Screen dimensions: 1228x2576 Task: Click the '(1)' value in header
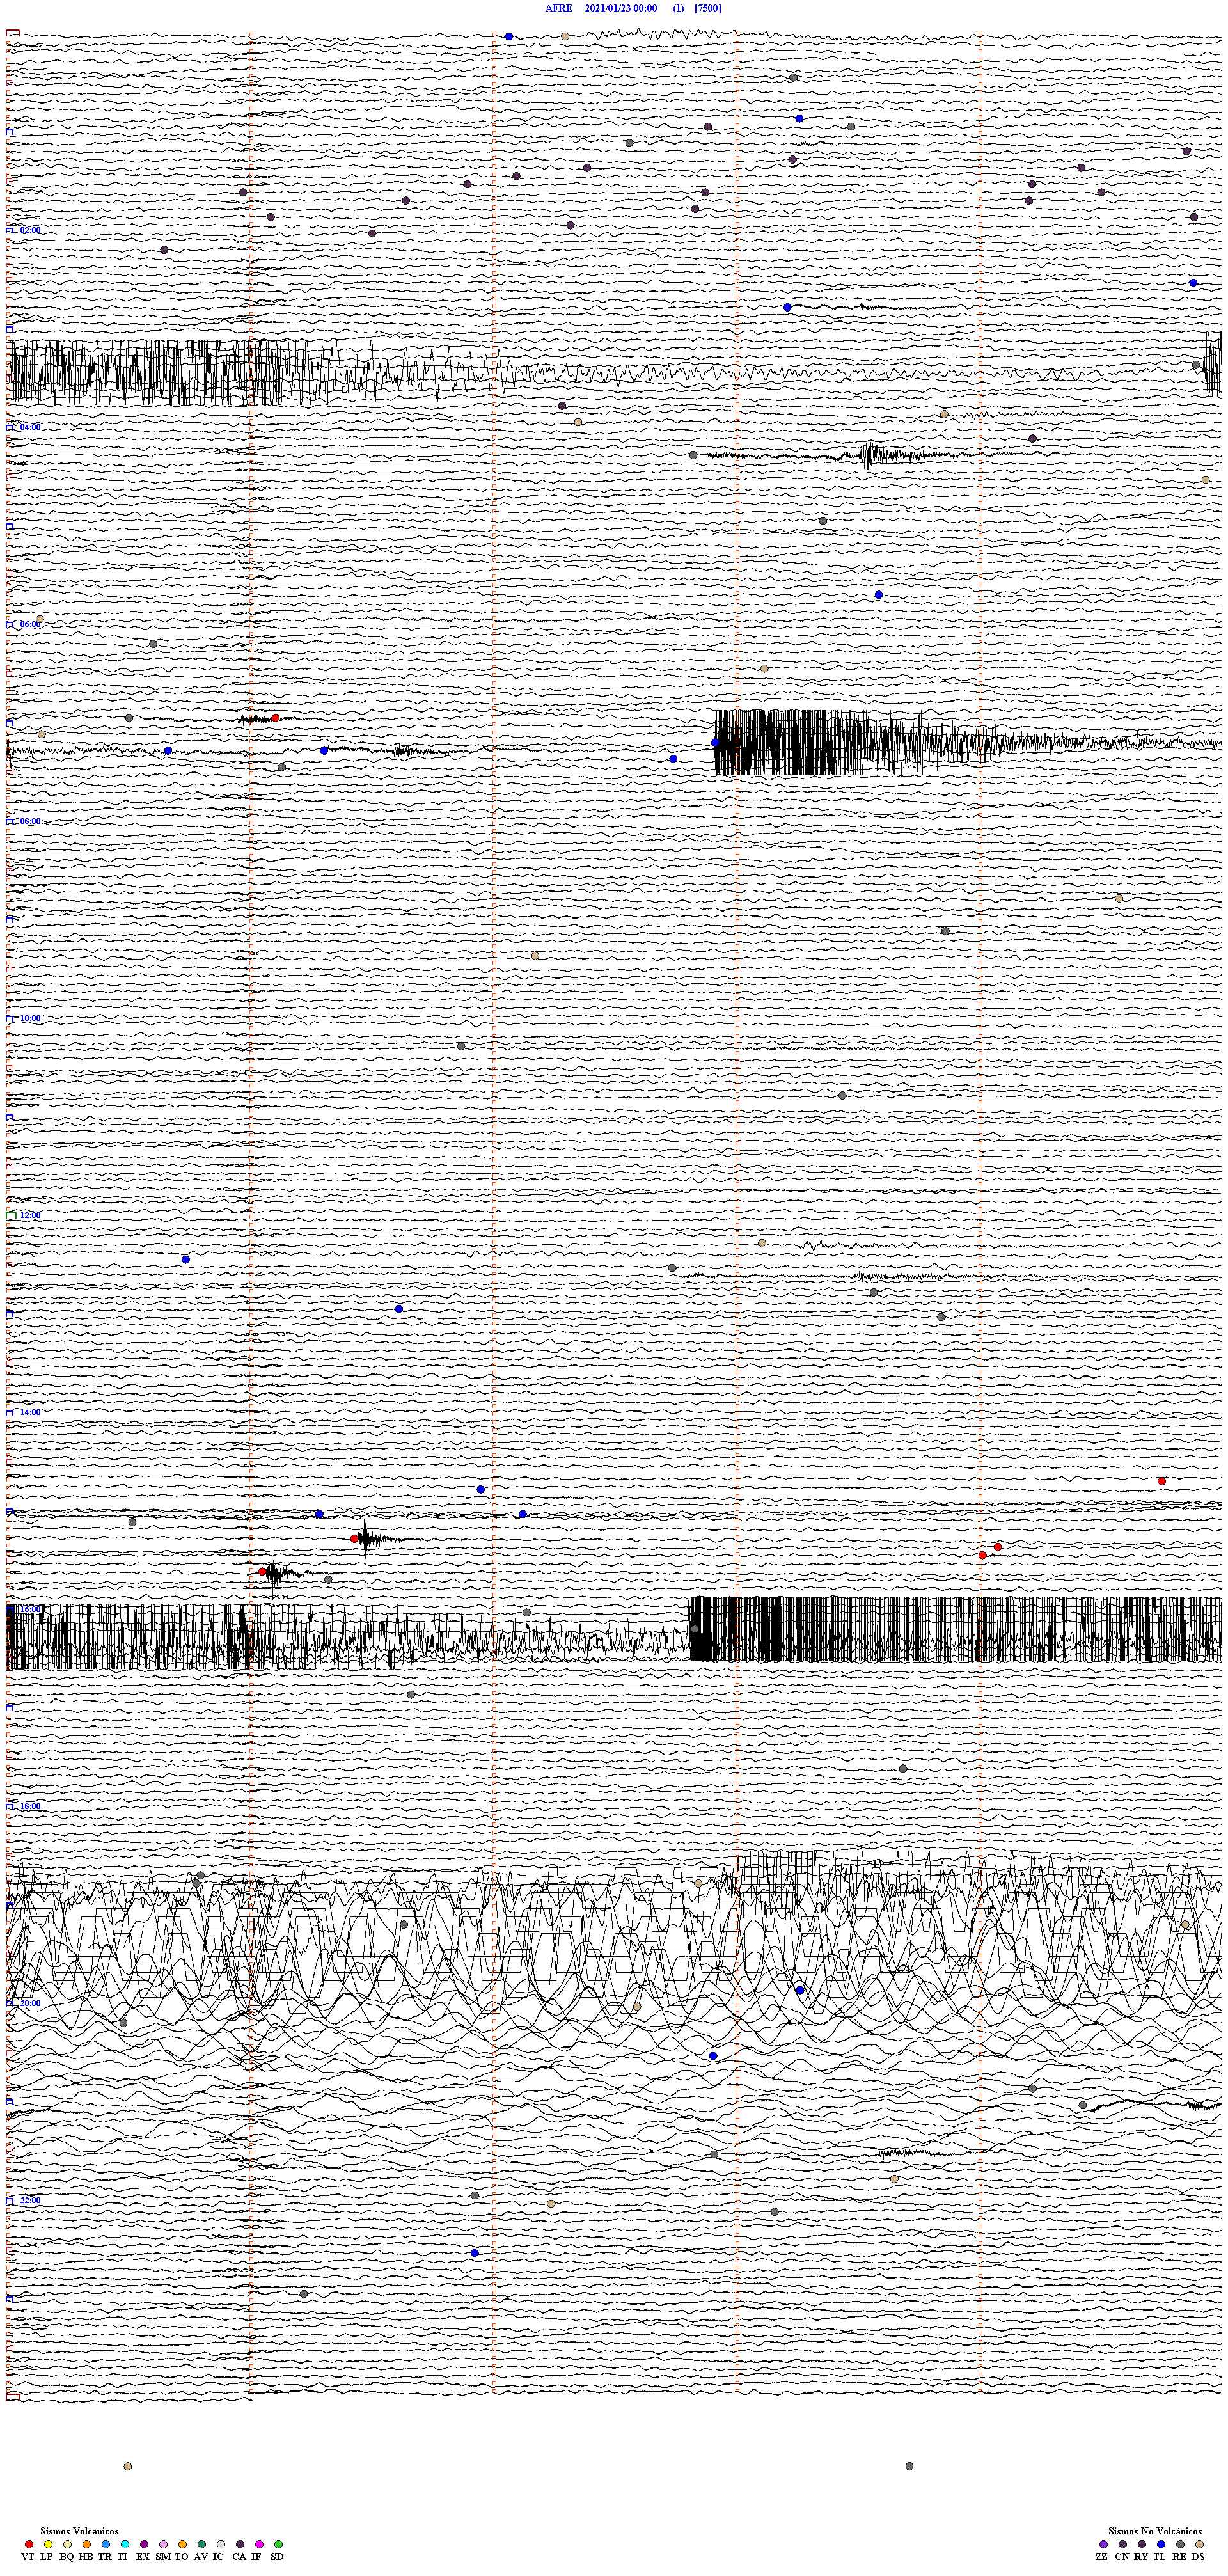pyautogui.click(x=679, y=8)
